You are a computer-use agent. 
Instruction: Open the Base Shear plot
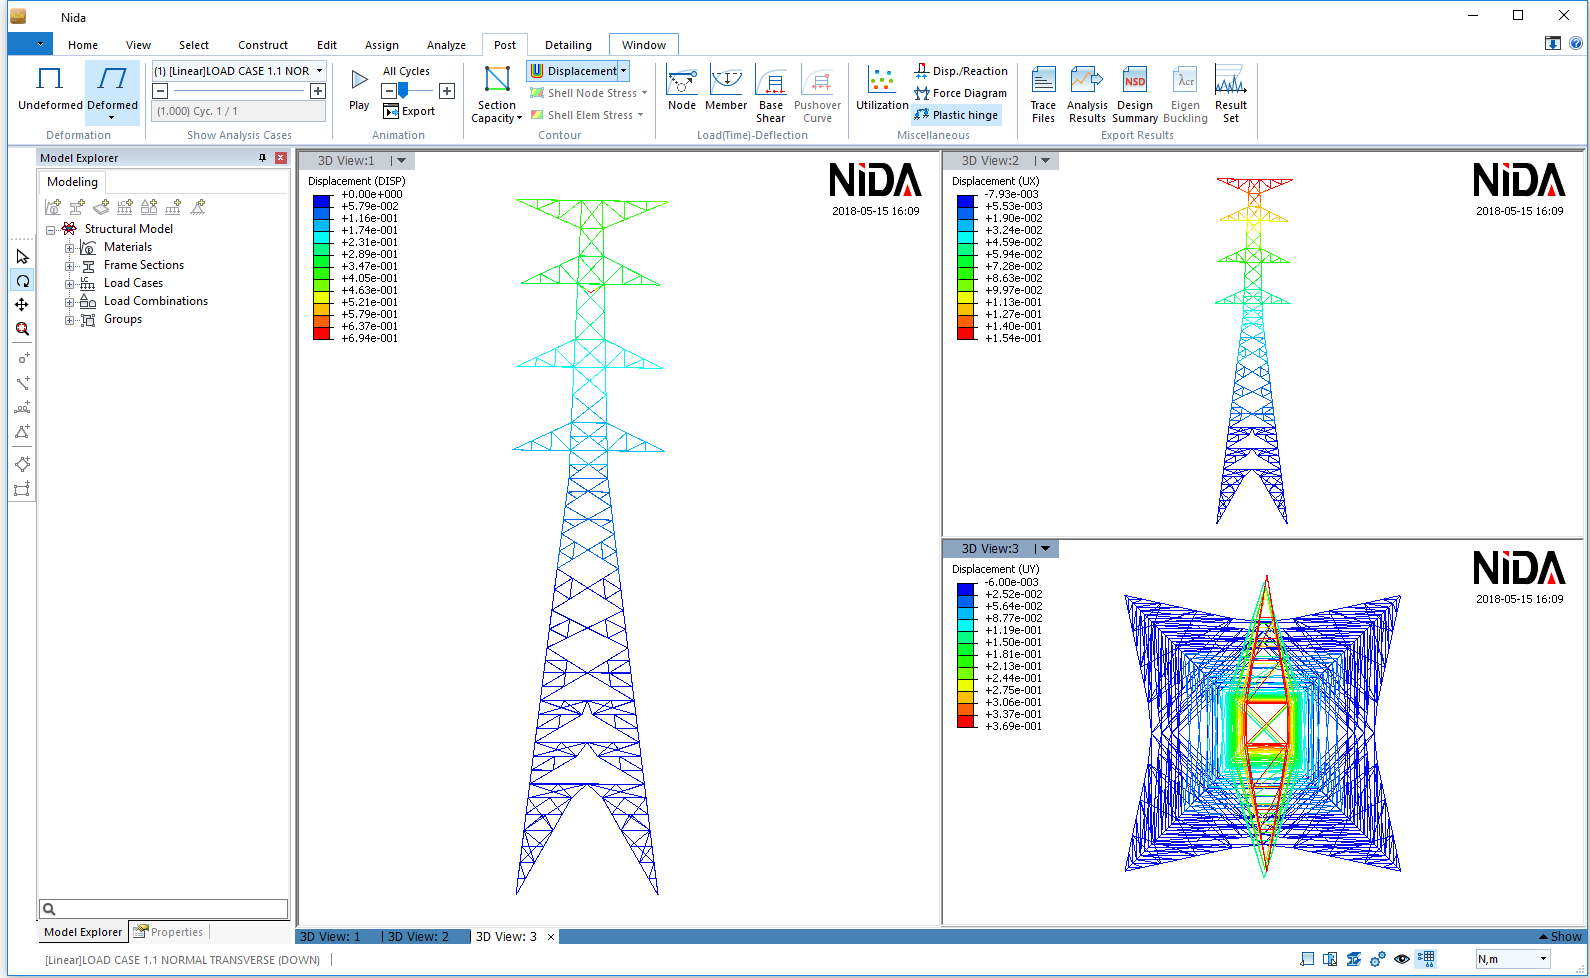771,95
